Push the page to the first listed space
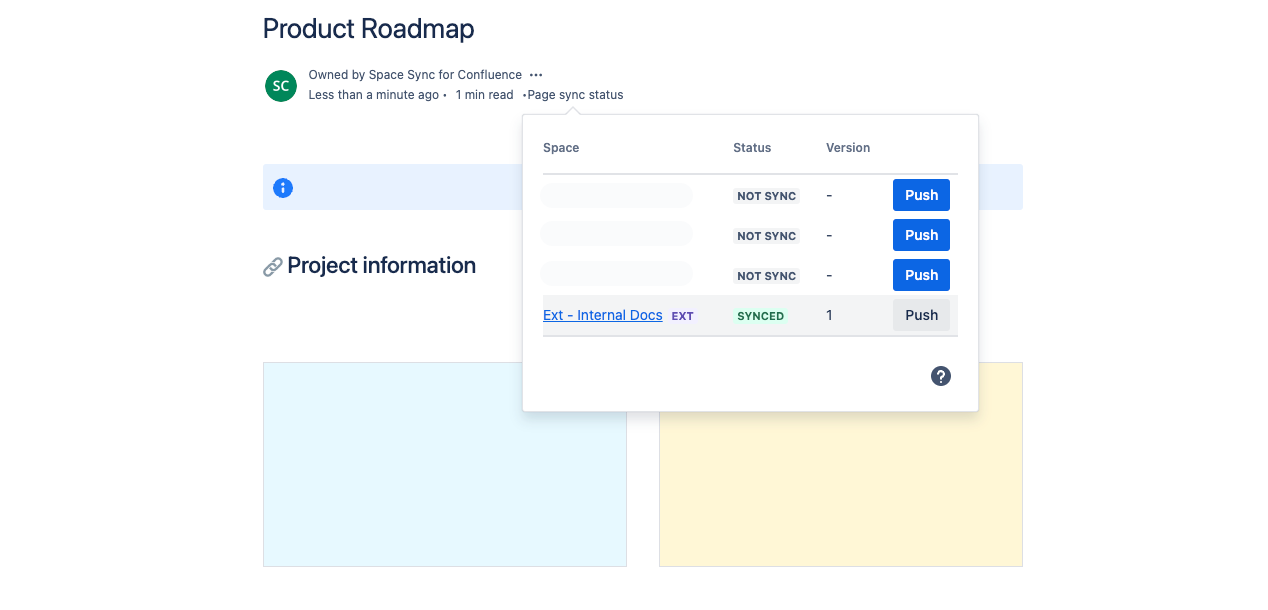This screenshot has height=610, width=1268. [920, 195]
